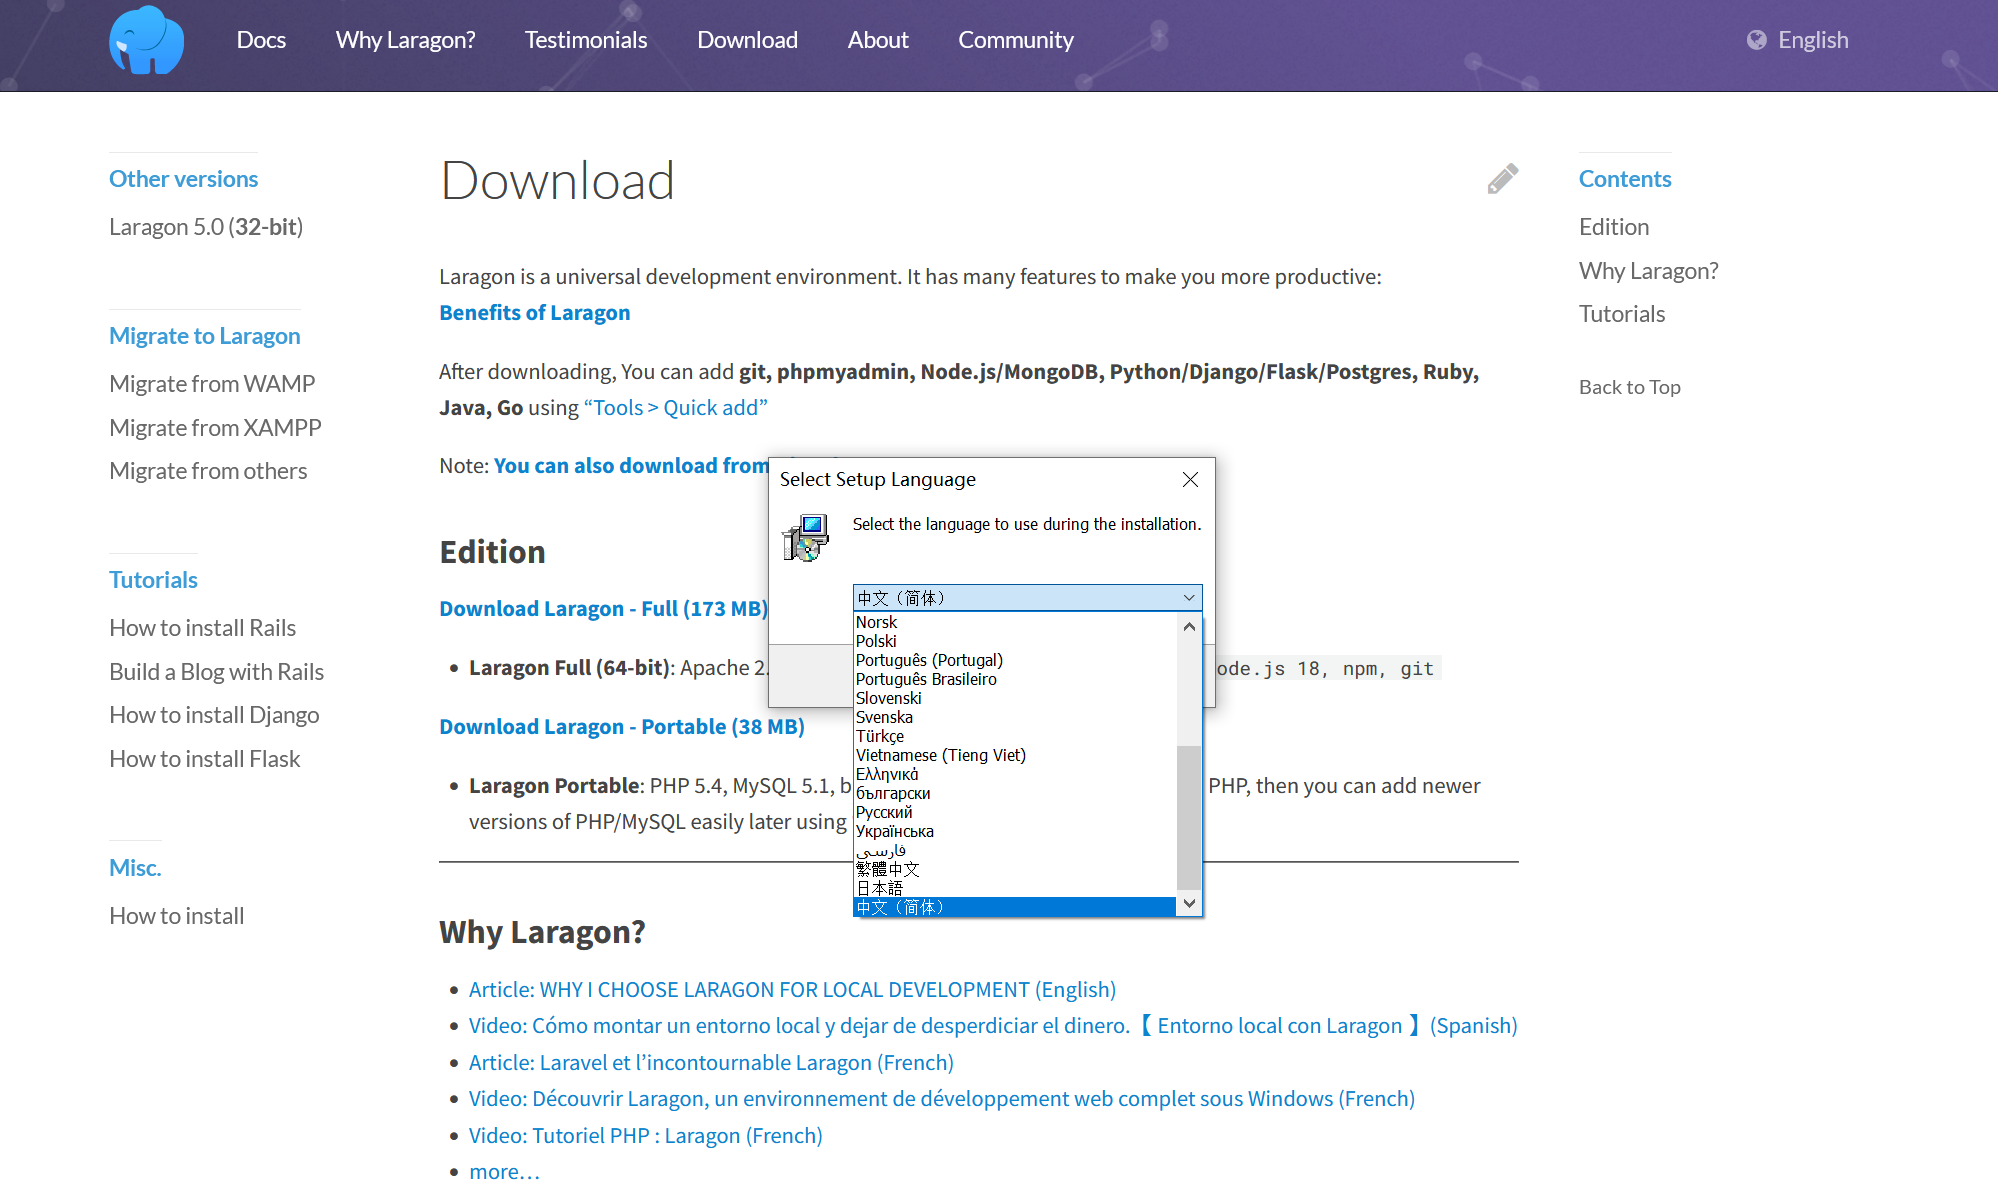Open Community in top navigation
Screen dimensions: 1998x1189
1016,40
